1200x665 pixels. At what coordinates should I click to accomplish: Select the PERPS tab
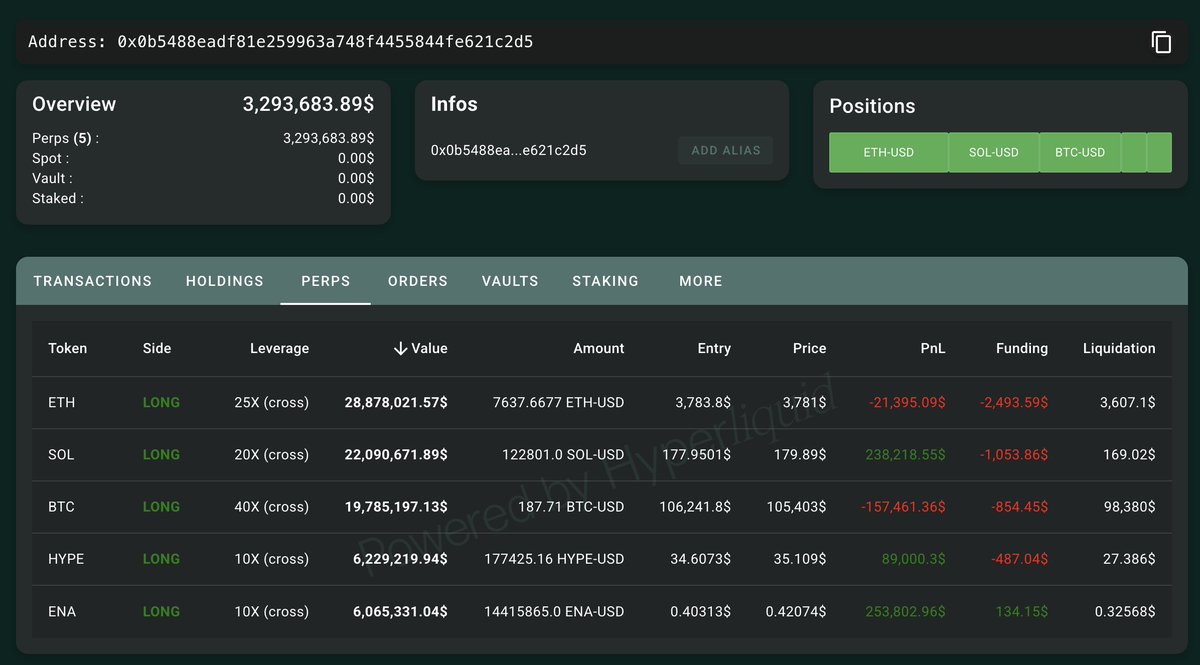click(326, 281)
